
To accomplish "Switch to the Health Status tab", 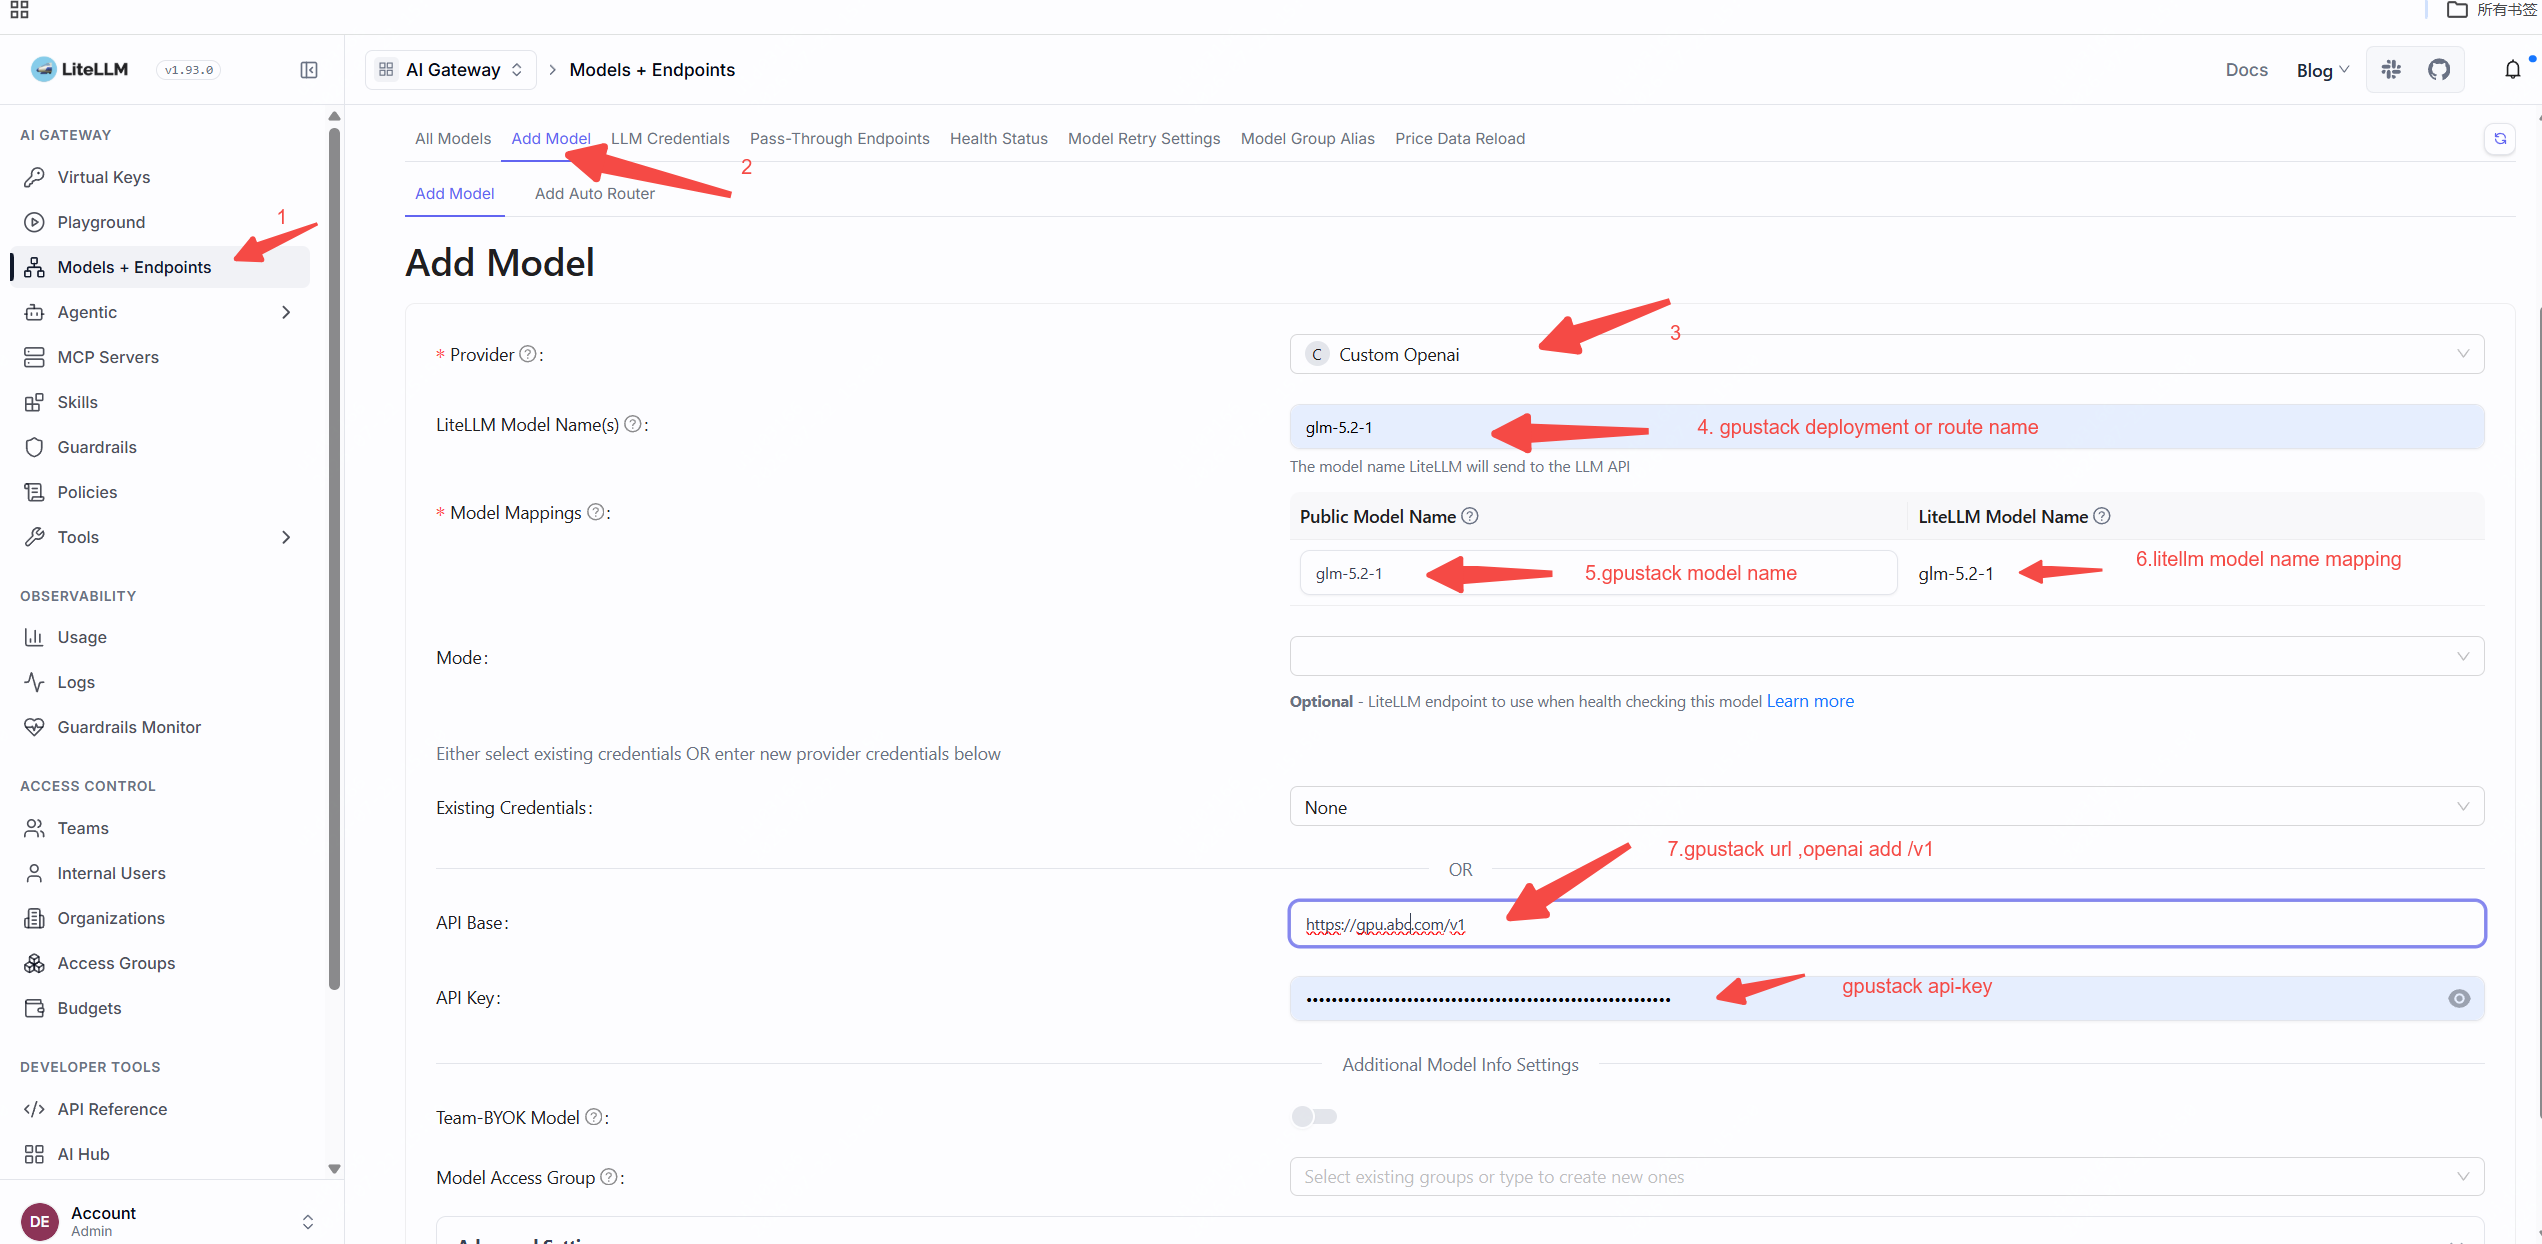I will 998,138.
